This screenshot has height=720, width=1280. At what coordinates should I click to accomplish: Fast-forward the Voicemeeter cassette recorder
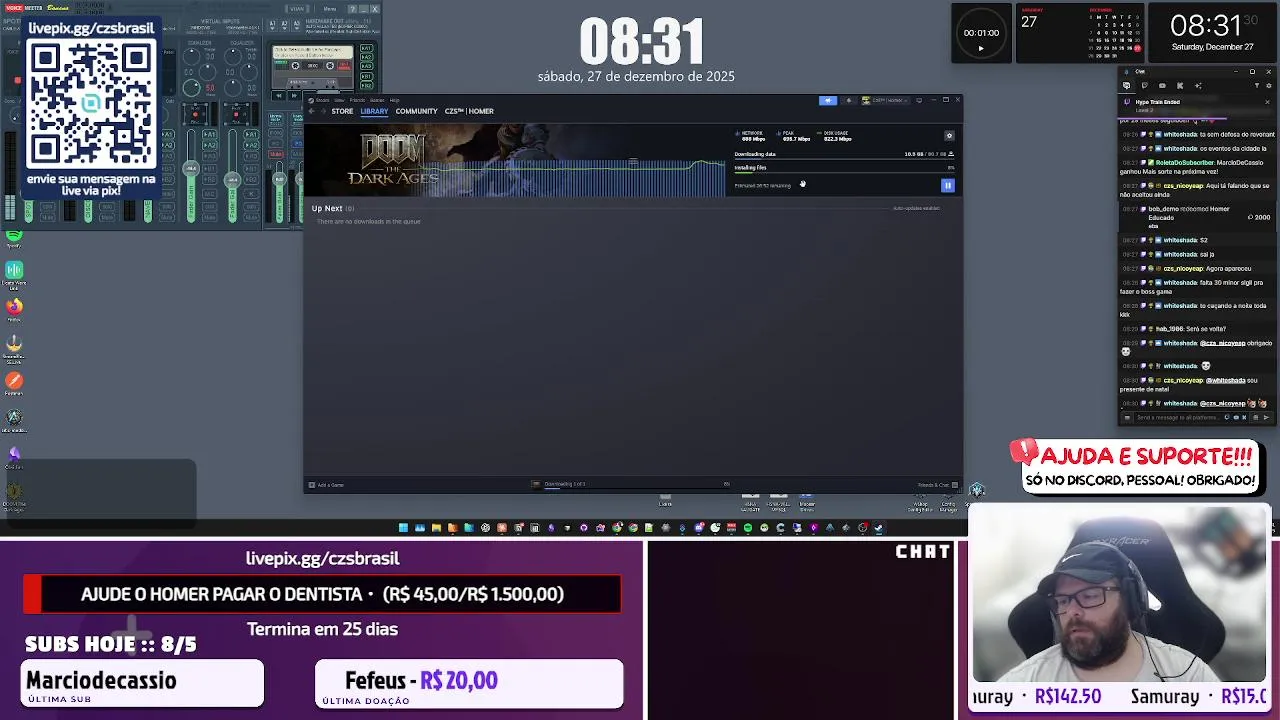tap(294, 95)
